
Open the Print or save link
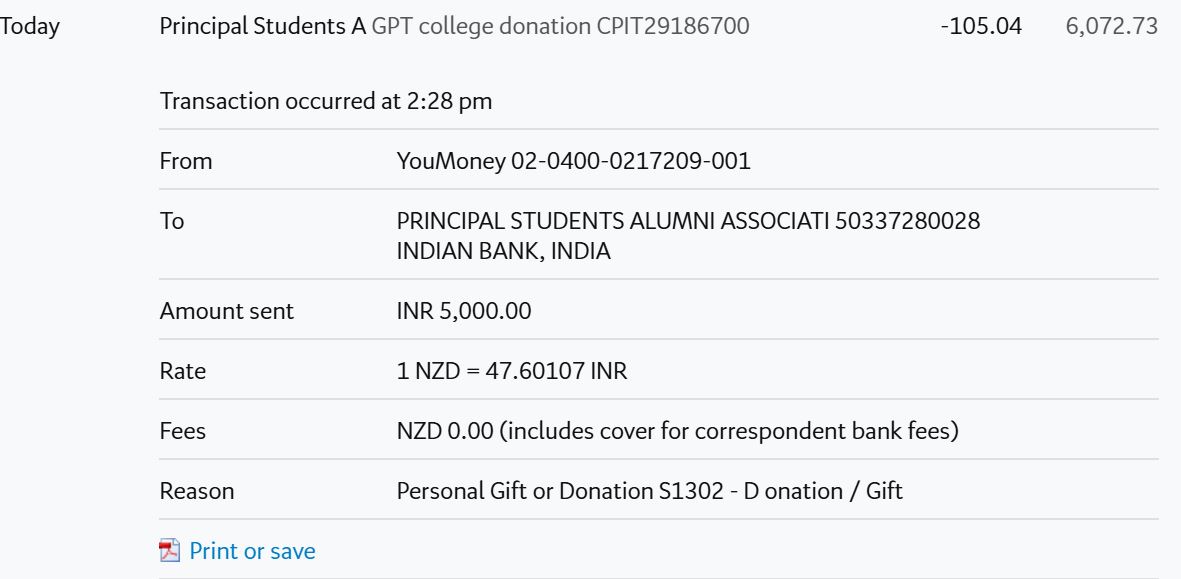252,551
